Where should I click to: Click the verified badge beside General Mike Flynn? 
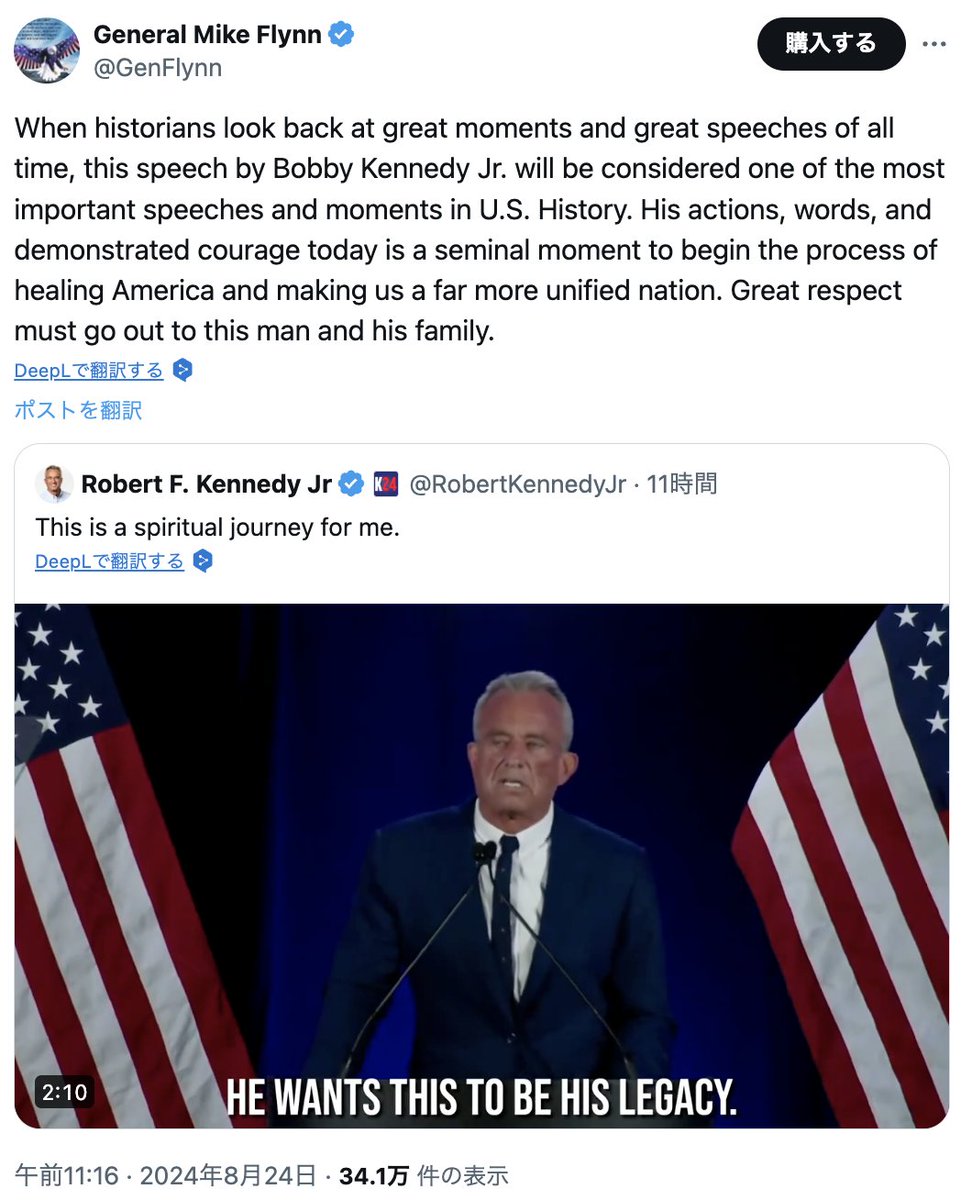(343, 35)
